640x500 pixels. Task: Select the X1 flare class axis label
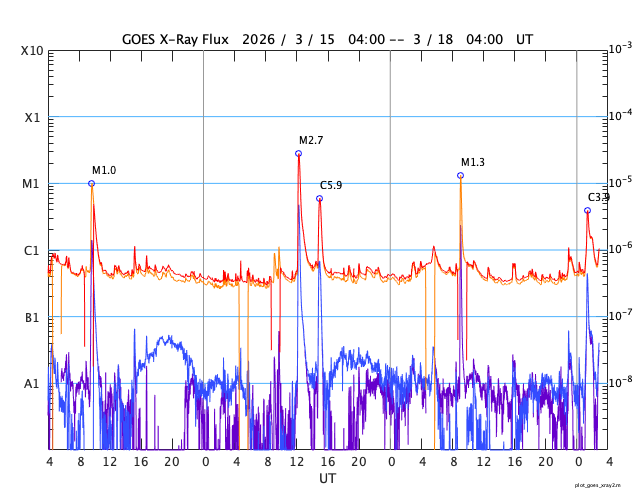click(x=33, y=117)
